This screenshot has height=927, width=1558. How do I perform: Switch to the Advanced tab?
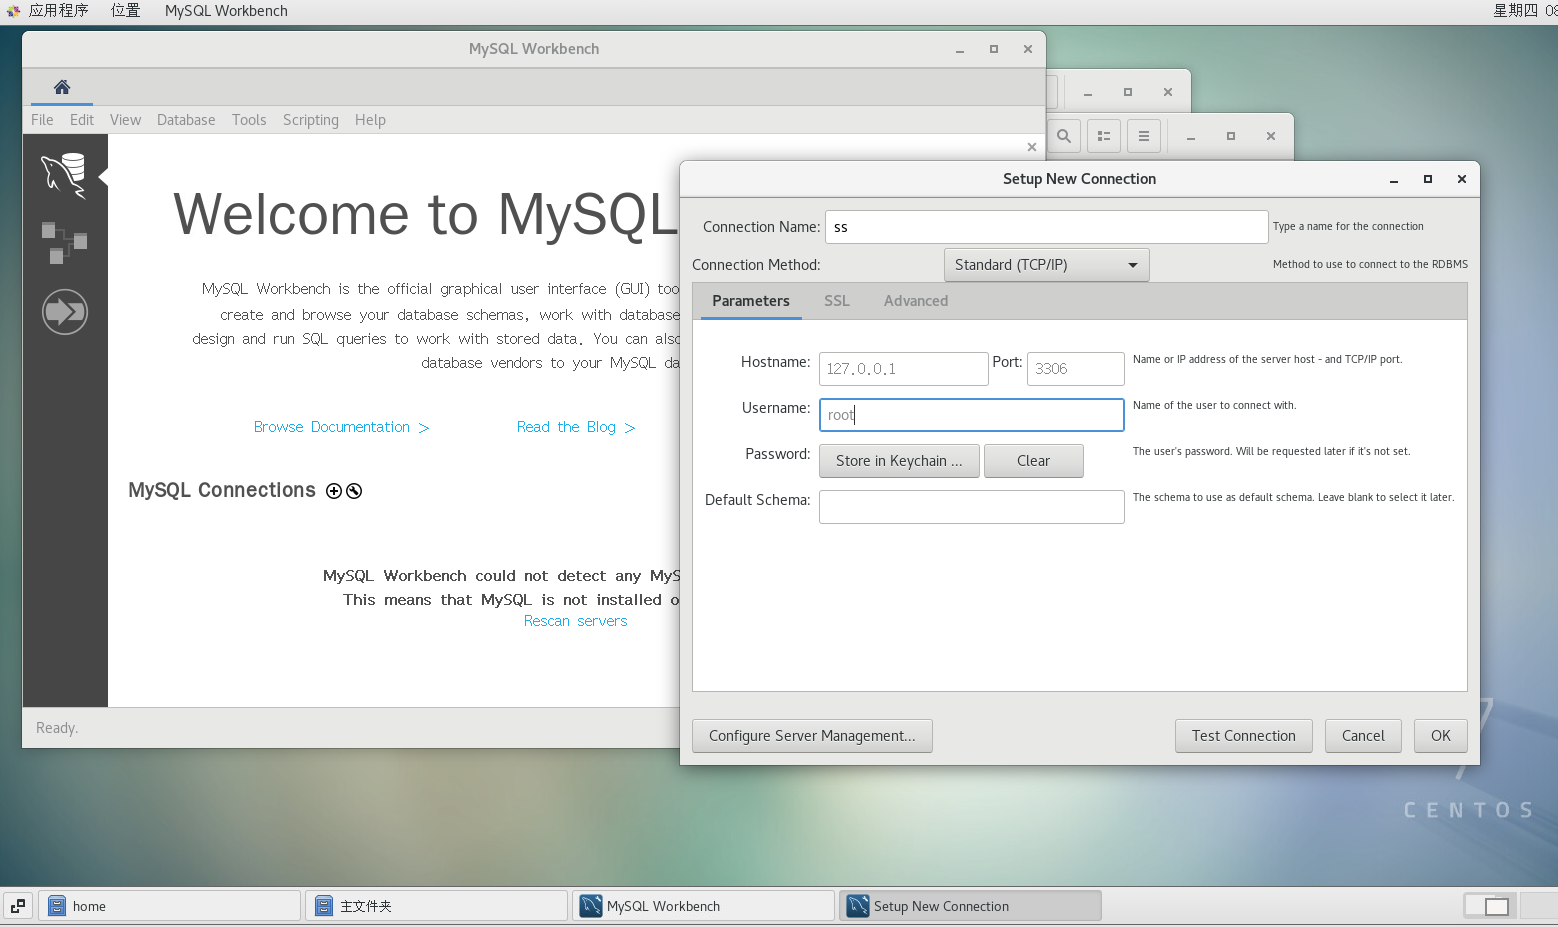(915, 300)
